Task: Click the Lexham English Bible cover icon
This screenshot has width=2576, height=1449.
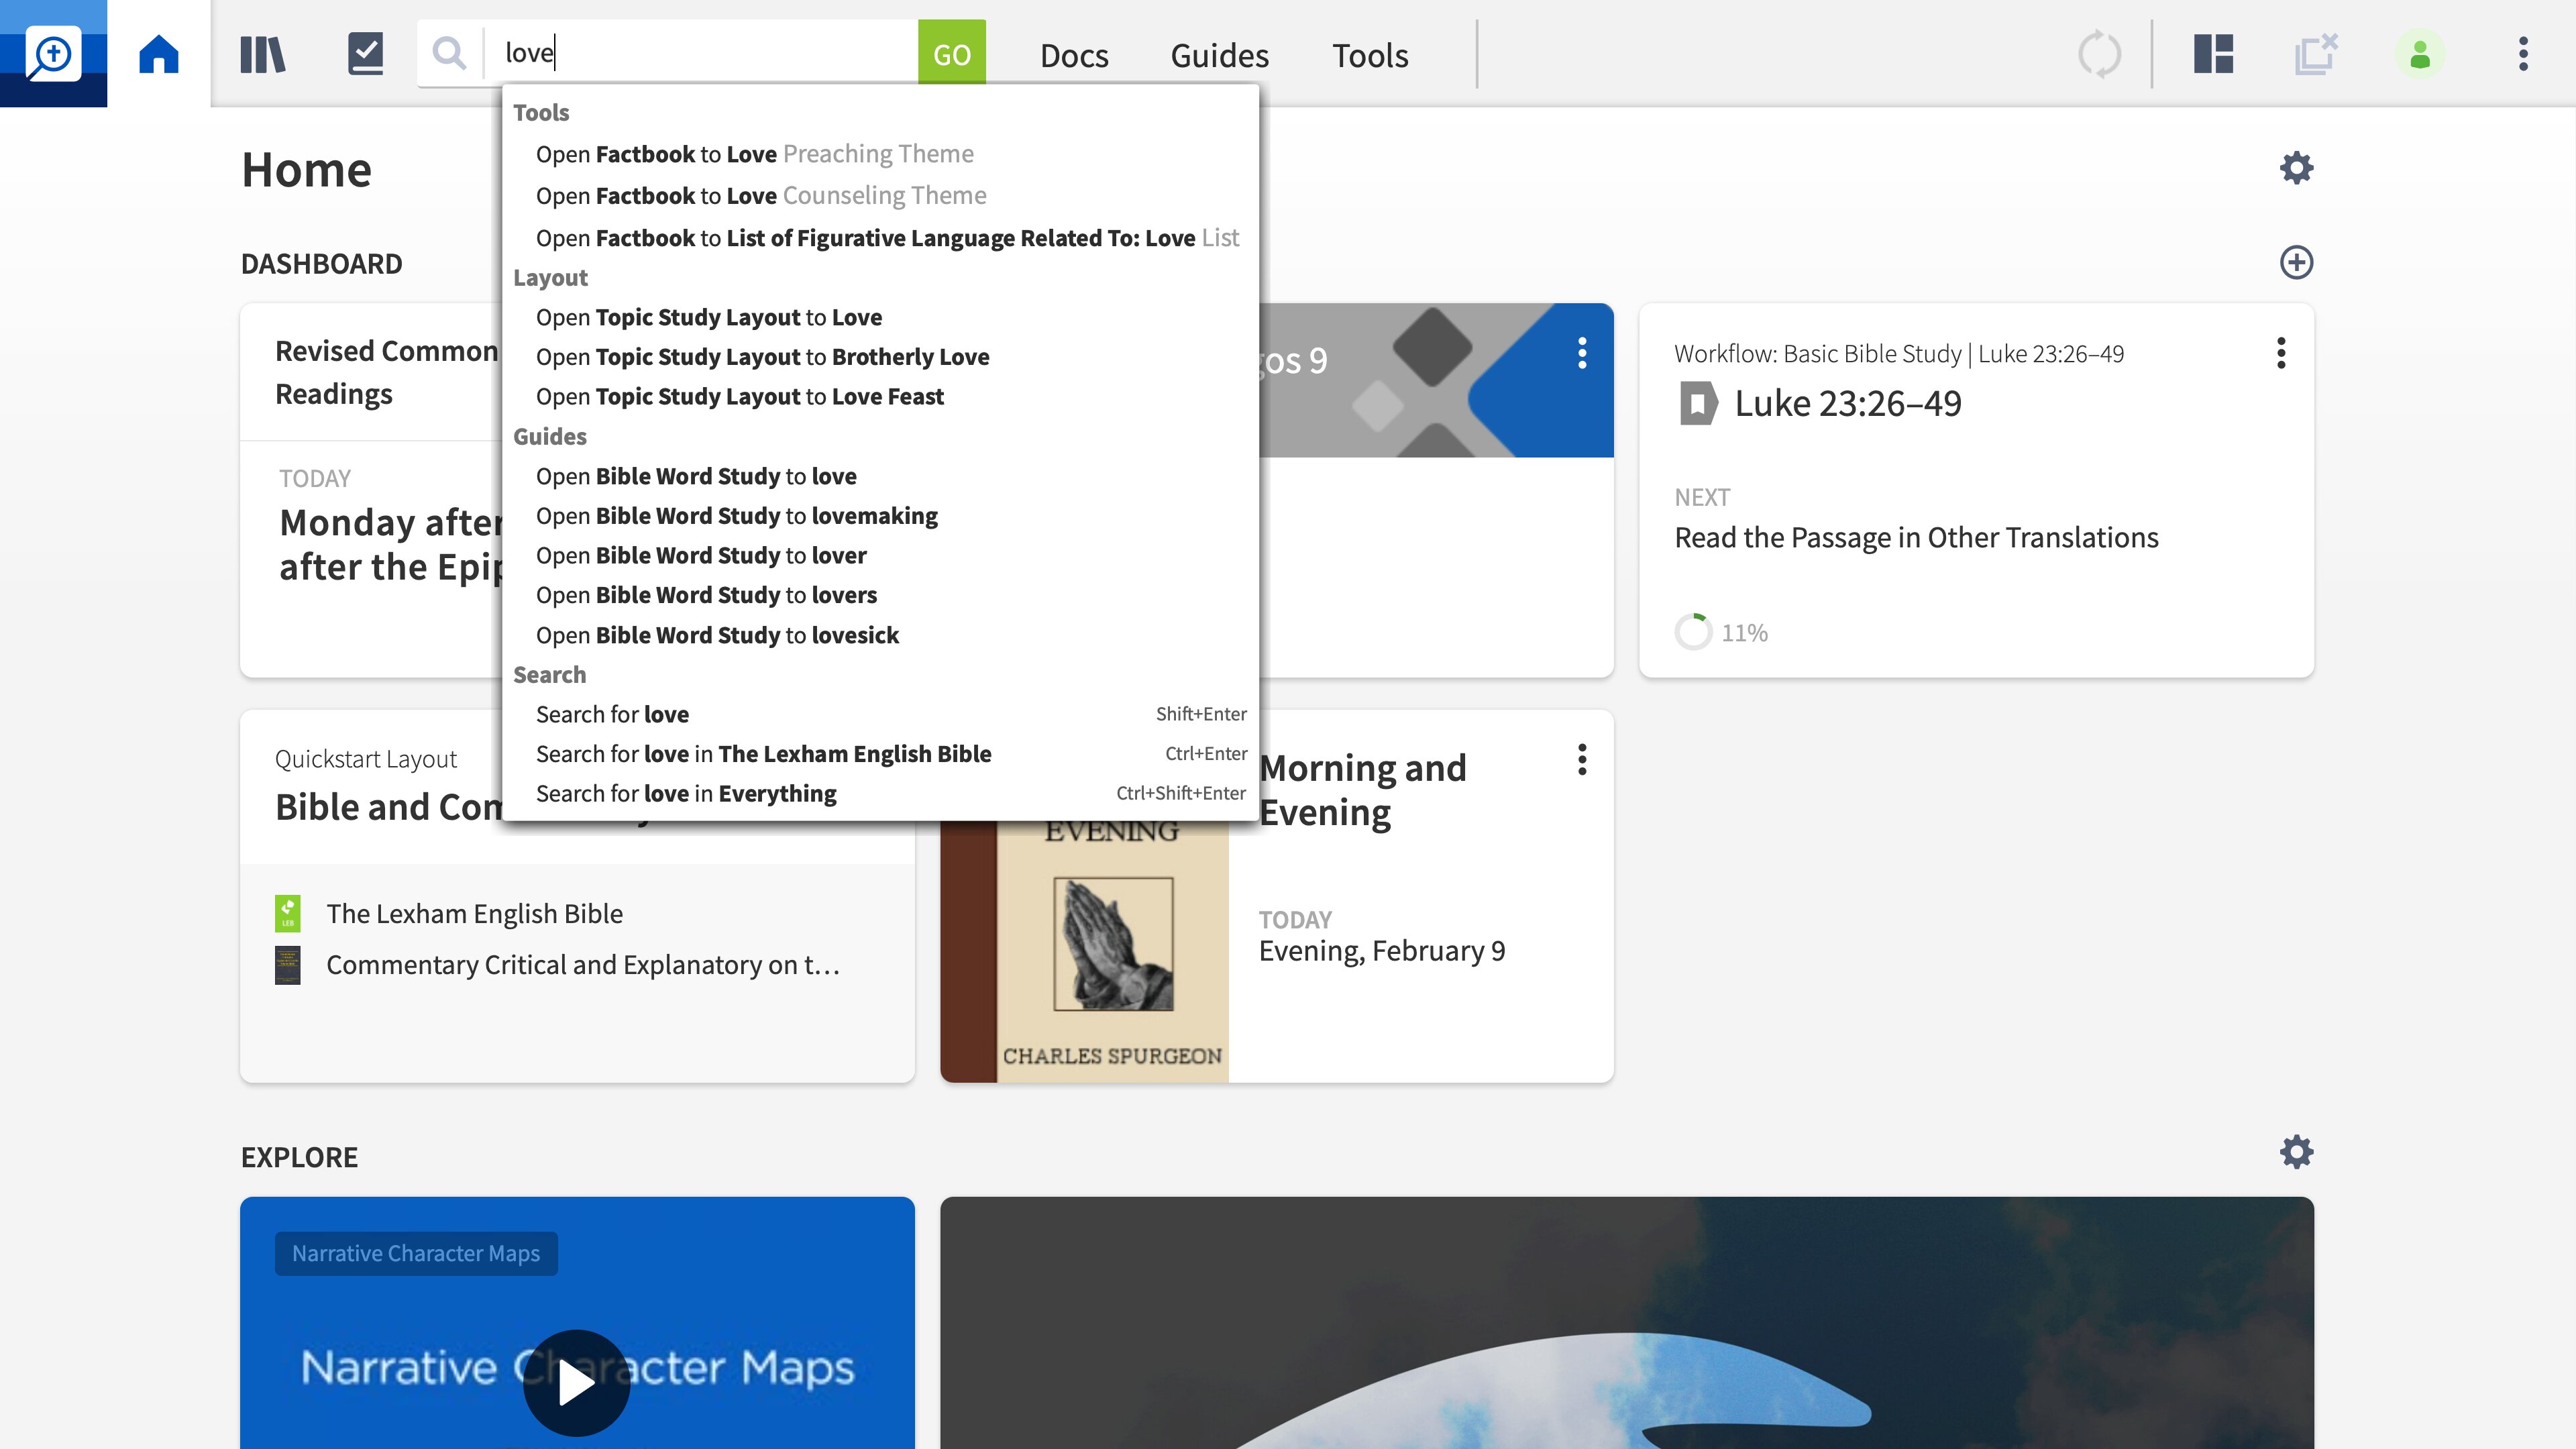Action: click(288, 913)
